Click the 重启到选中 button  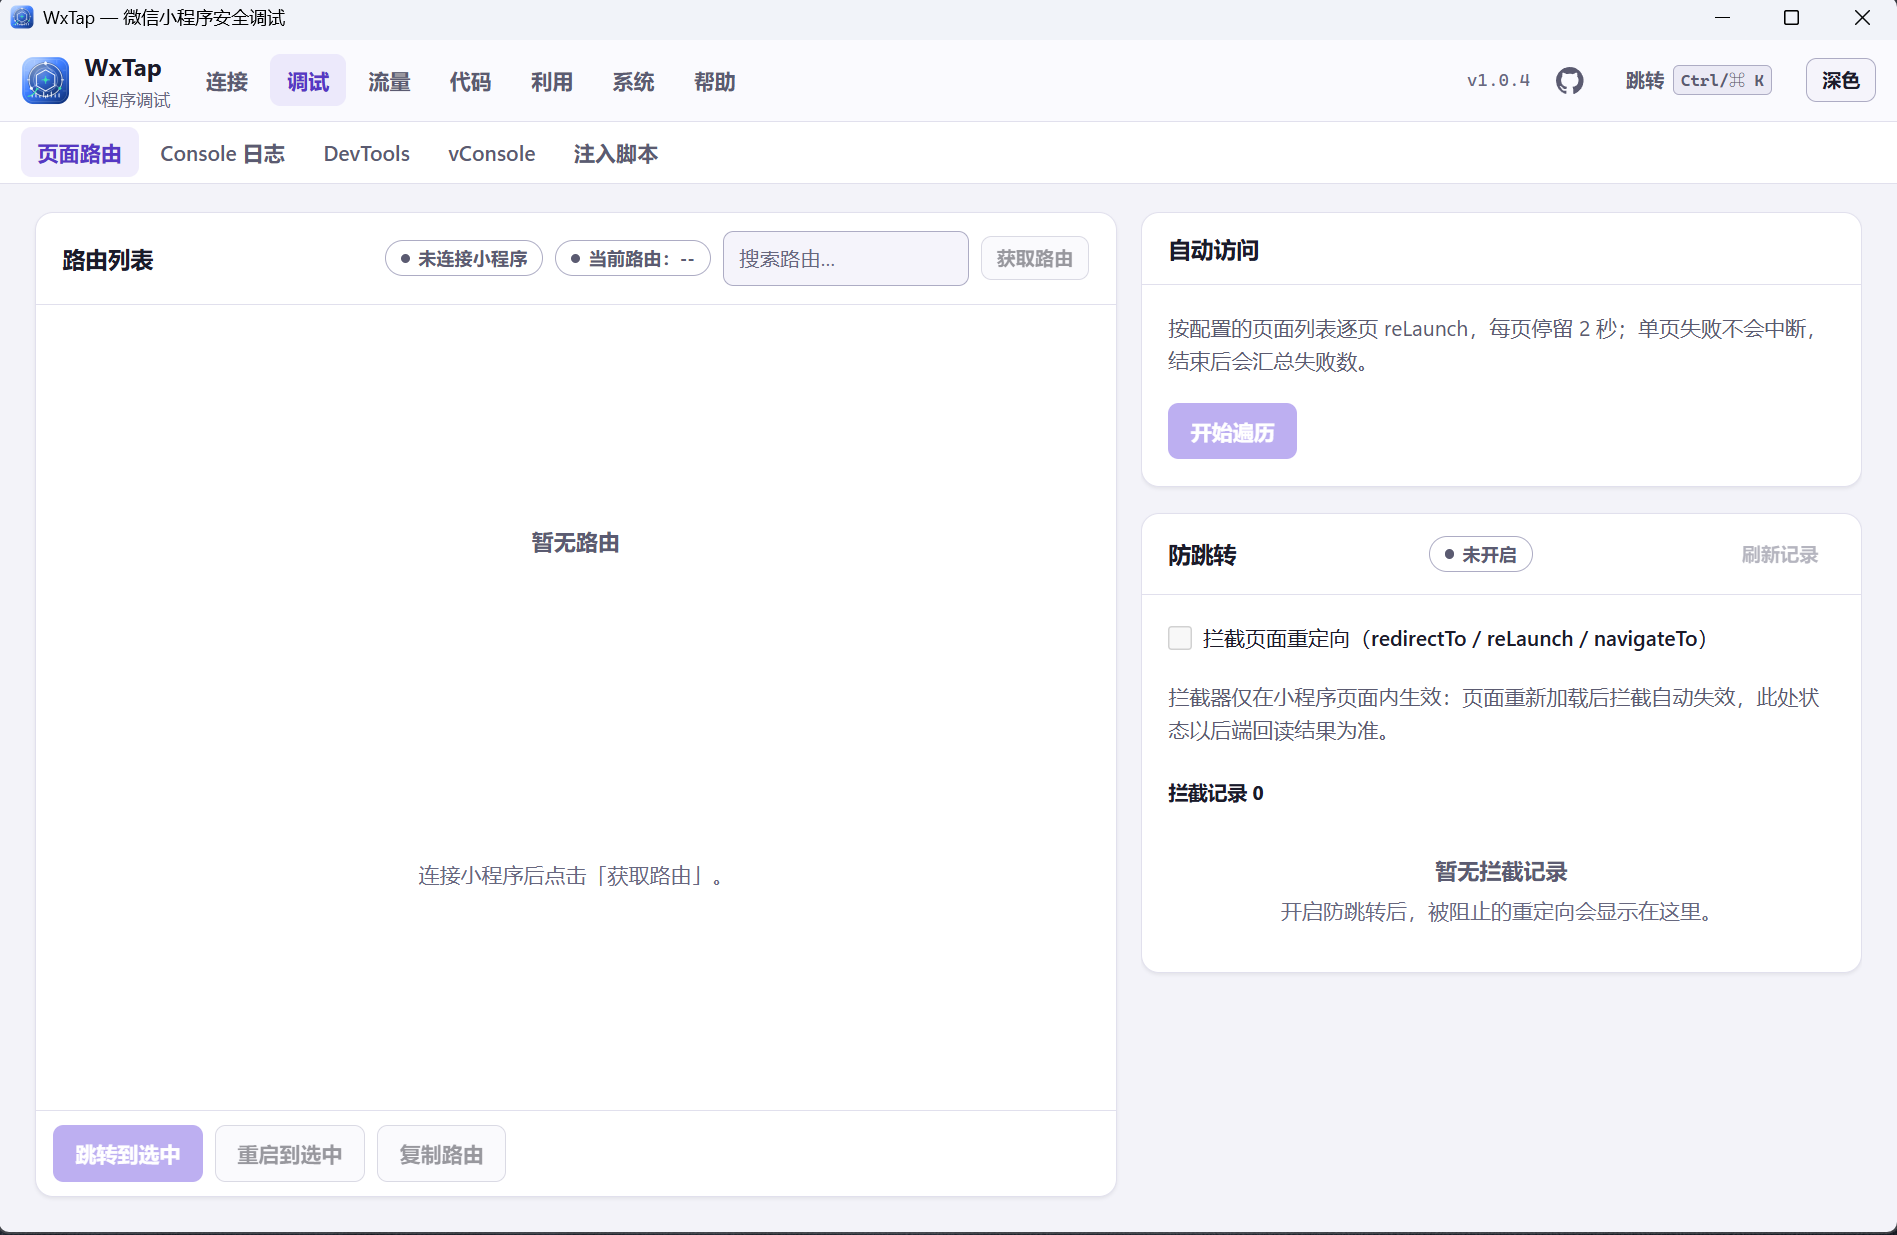[x=290, y=1154]
